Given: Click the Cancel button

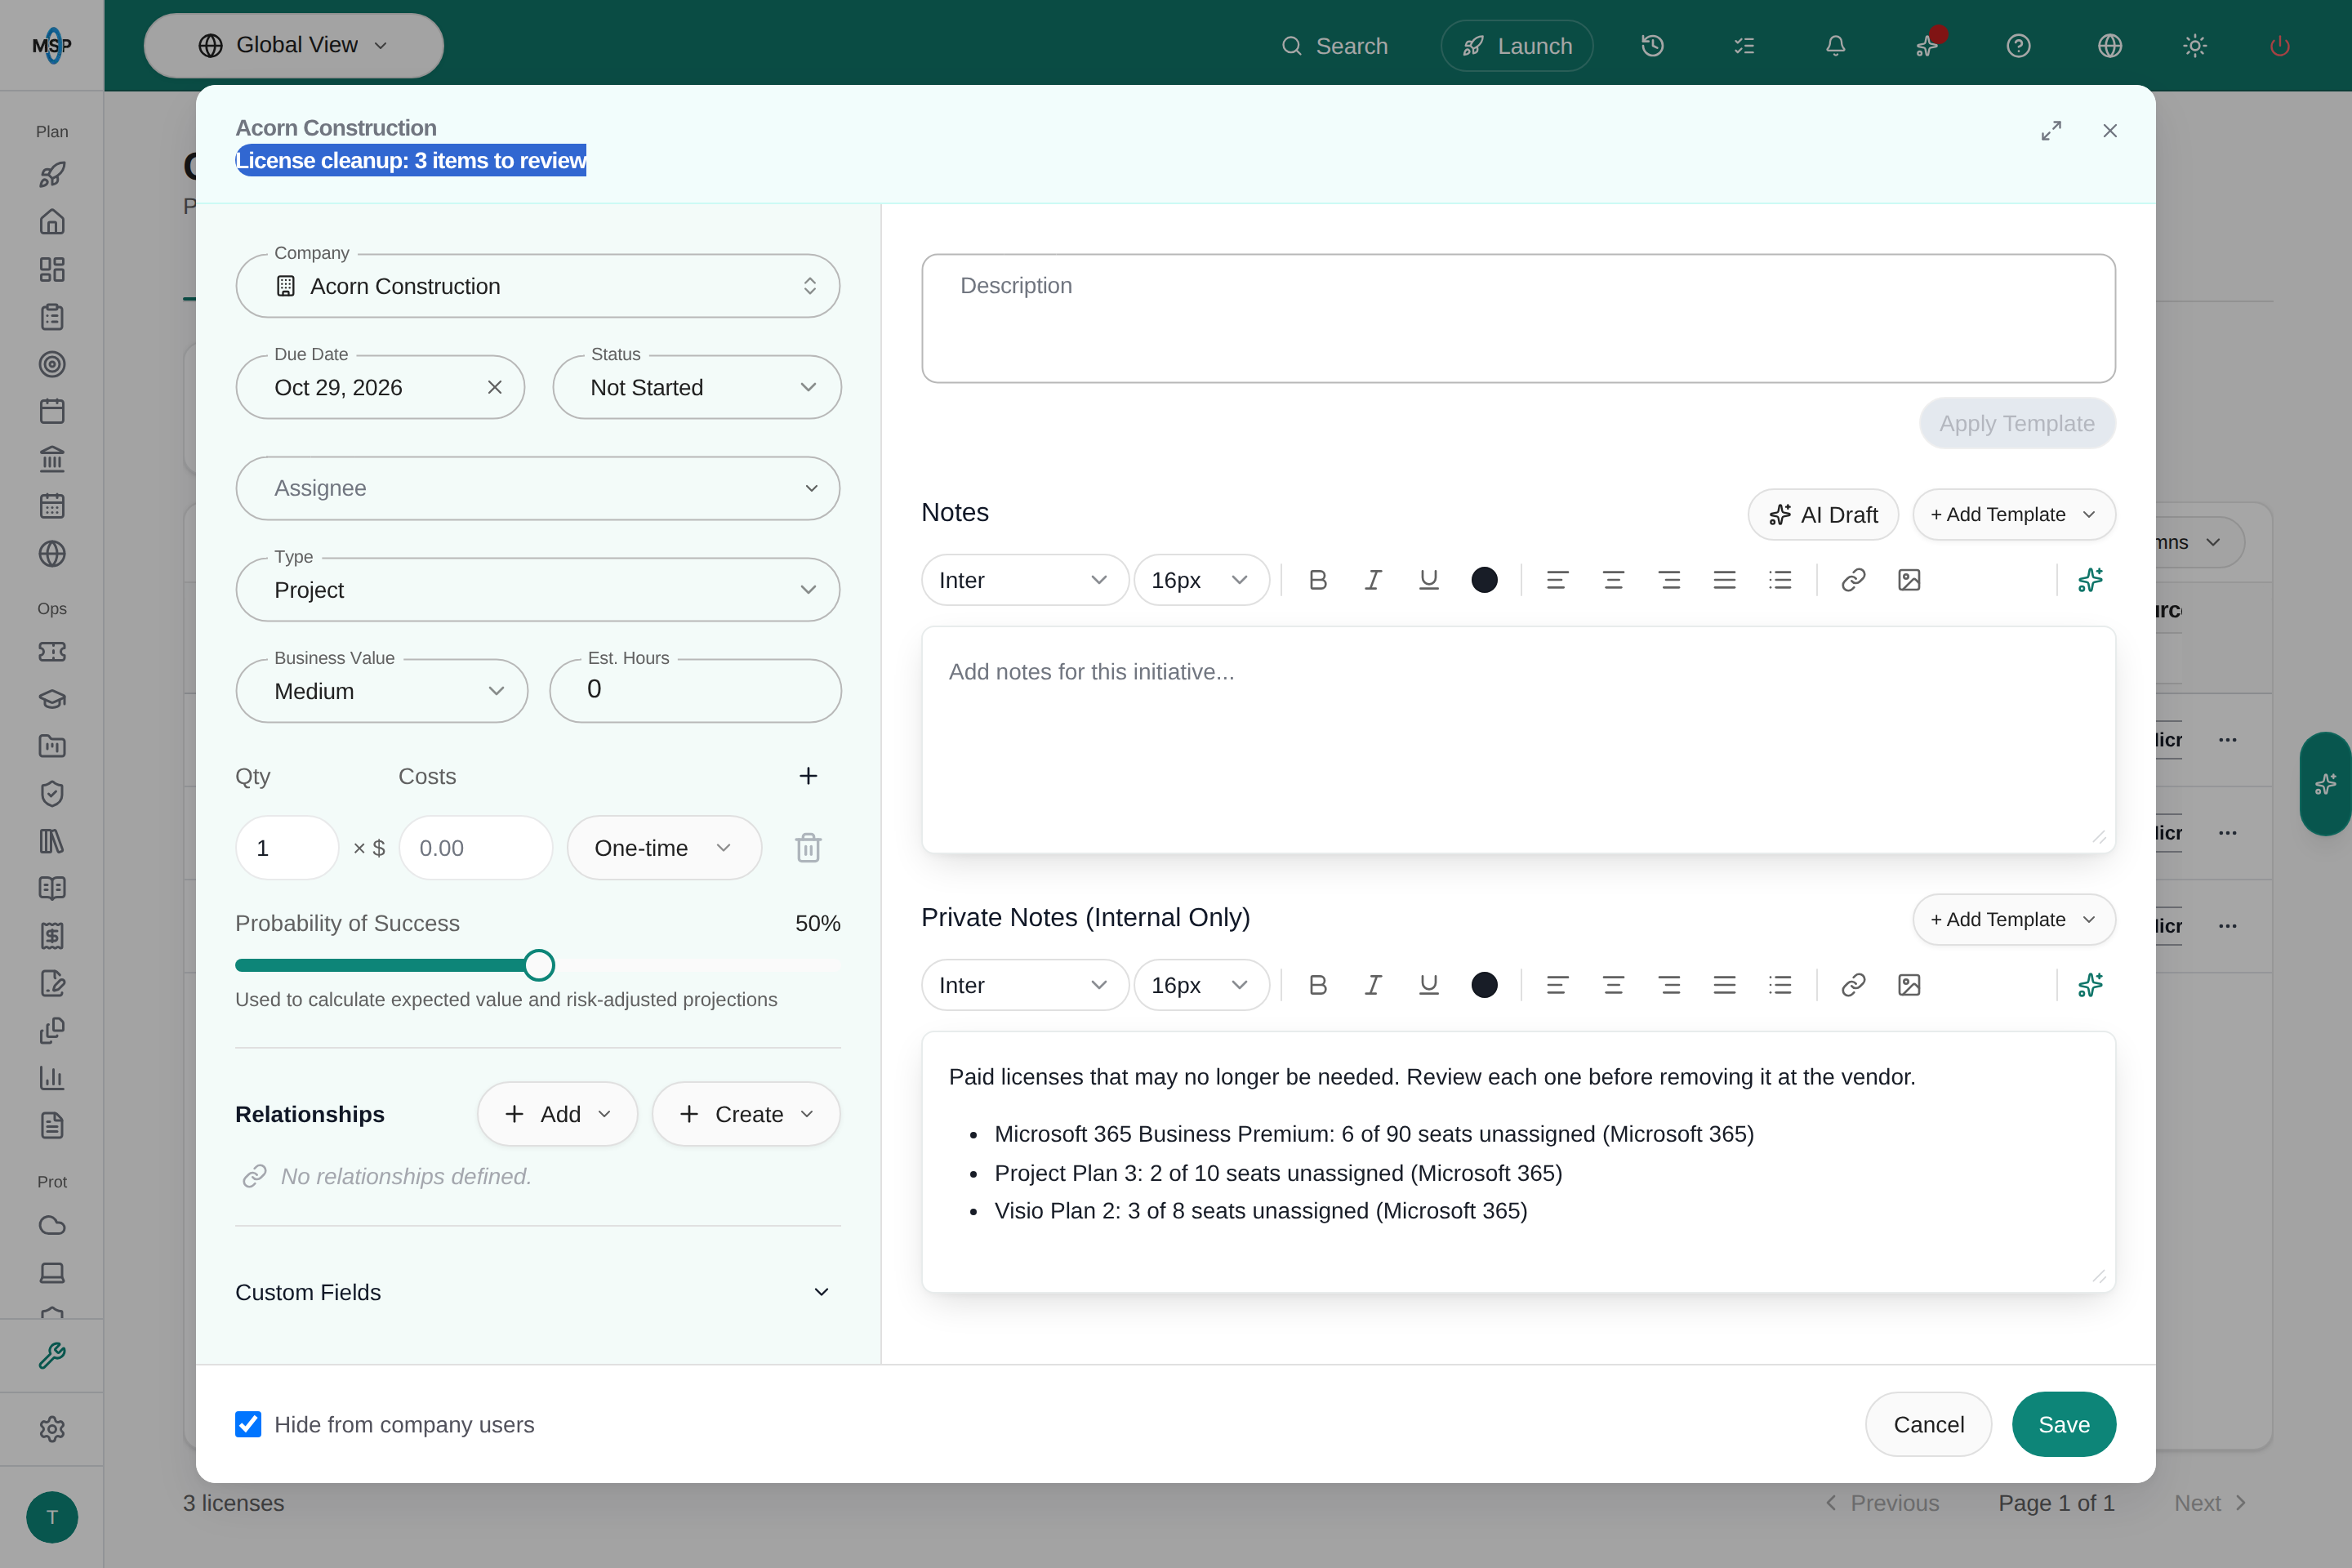Looking at the screenshot, I should (1928, 1424).
